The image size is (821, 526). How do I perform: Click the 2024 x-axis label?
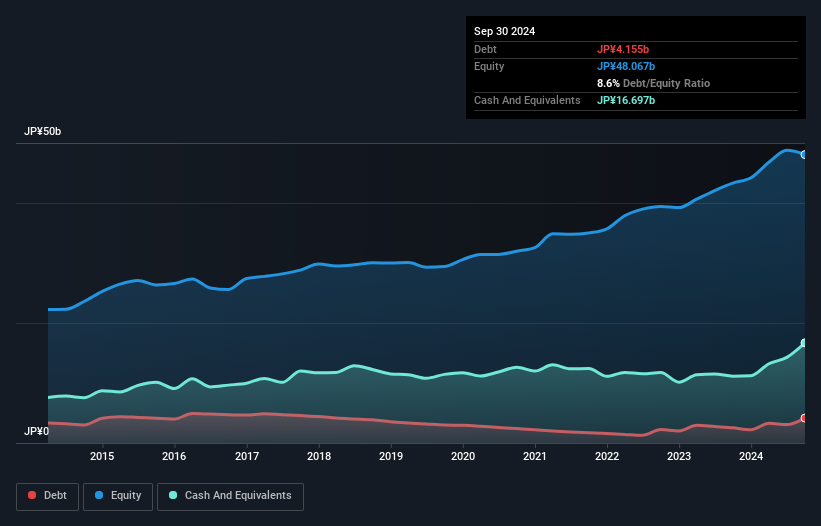pos(751,456)
